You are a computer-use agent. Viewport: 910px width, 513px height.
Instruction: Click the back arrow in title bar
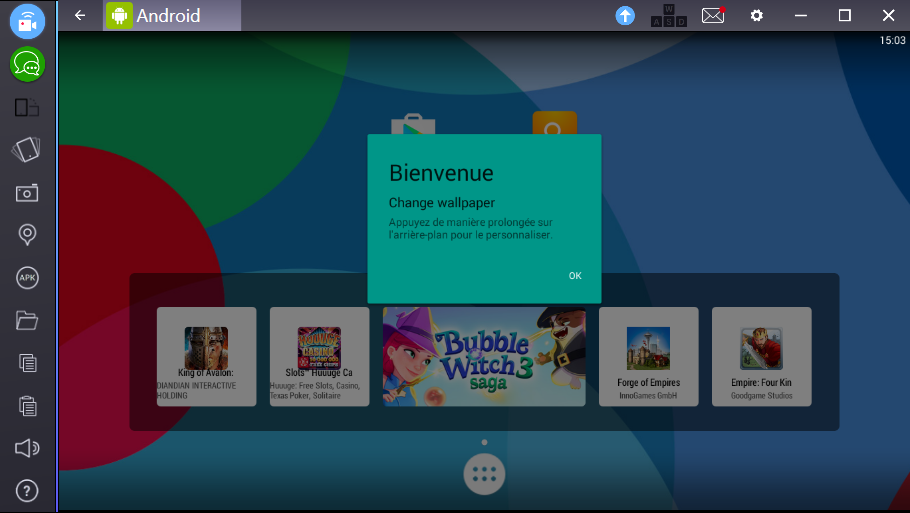80,15
